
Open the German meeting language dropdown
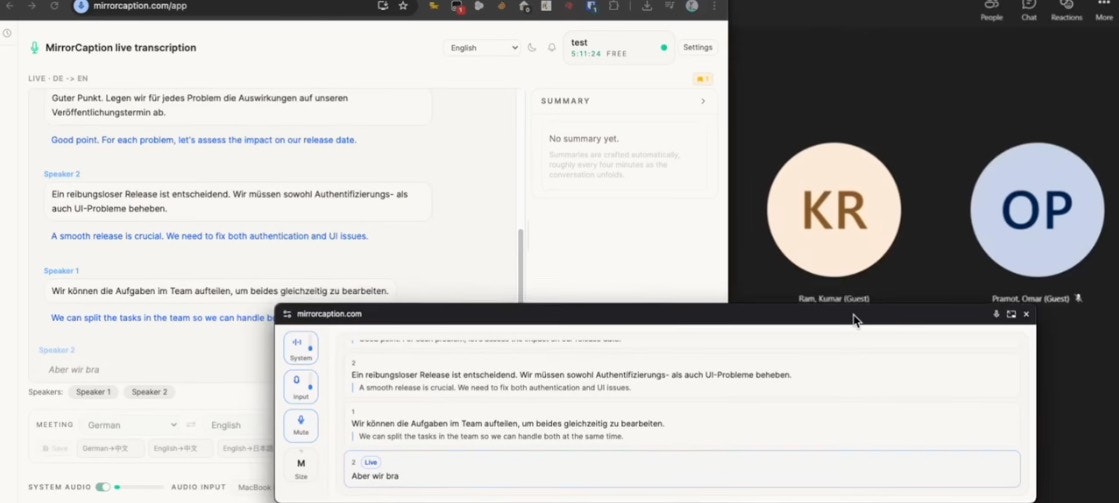(x=130, y=425)
